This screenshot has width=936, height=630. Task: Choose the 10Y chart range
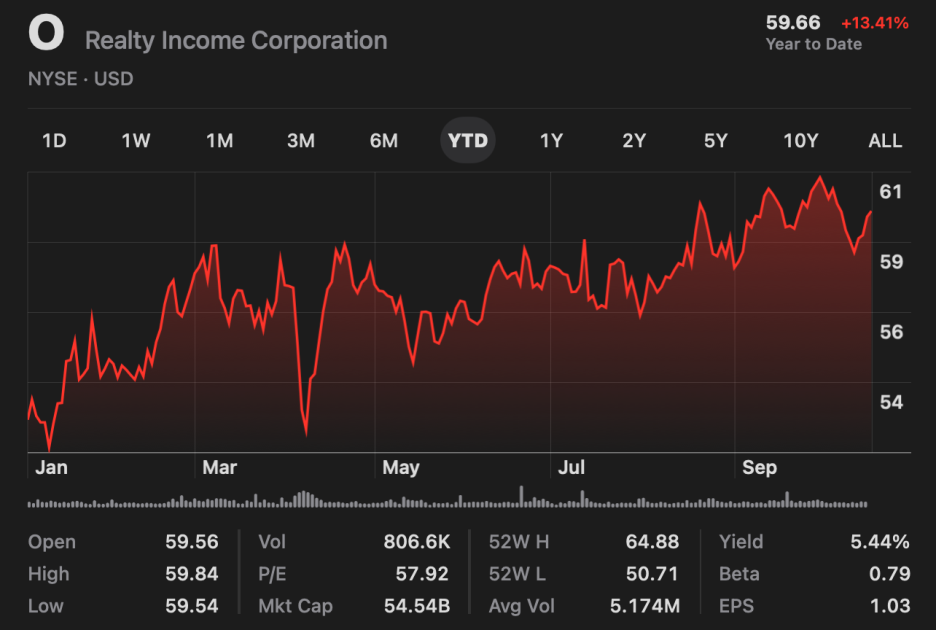(x=800, y=140)
